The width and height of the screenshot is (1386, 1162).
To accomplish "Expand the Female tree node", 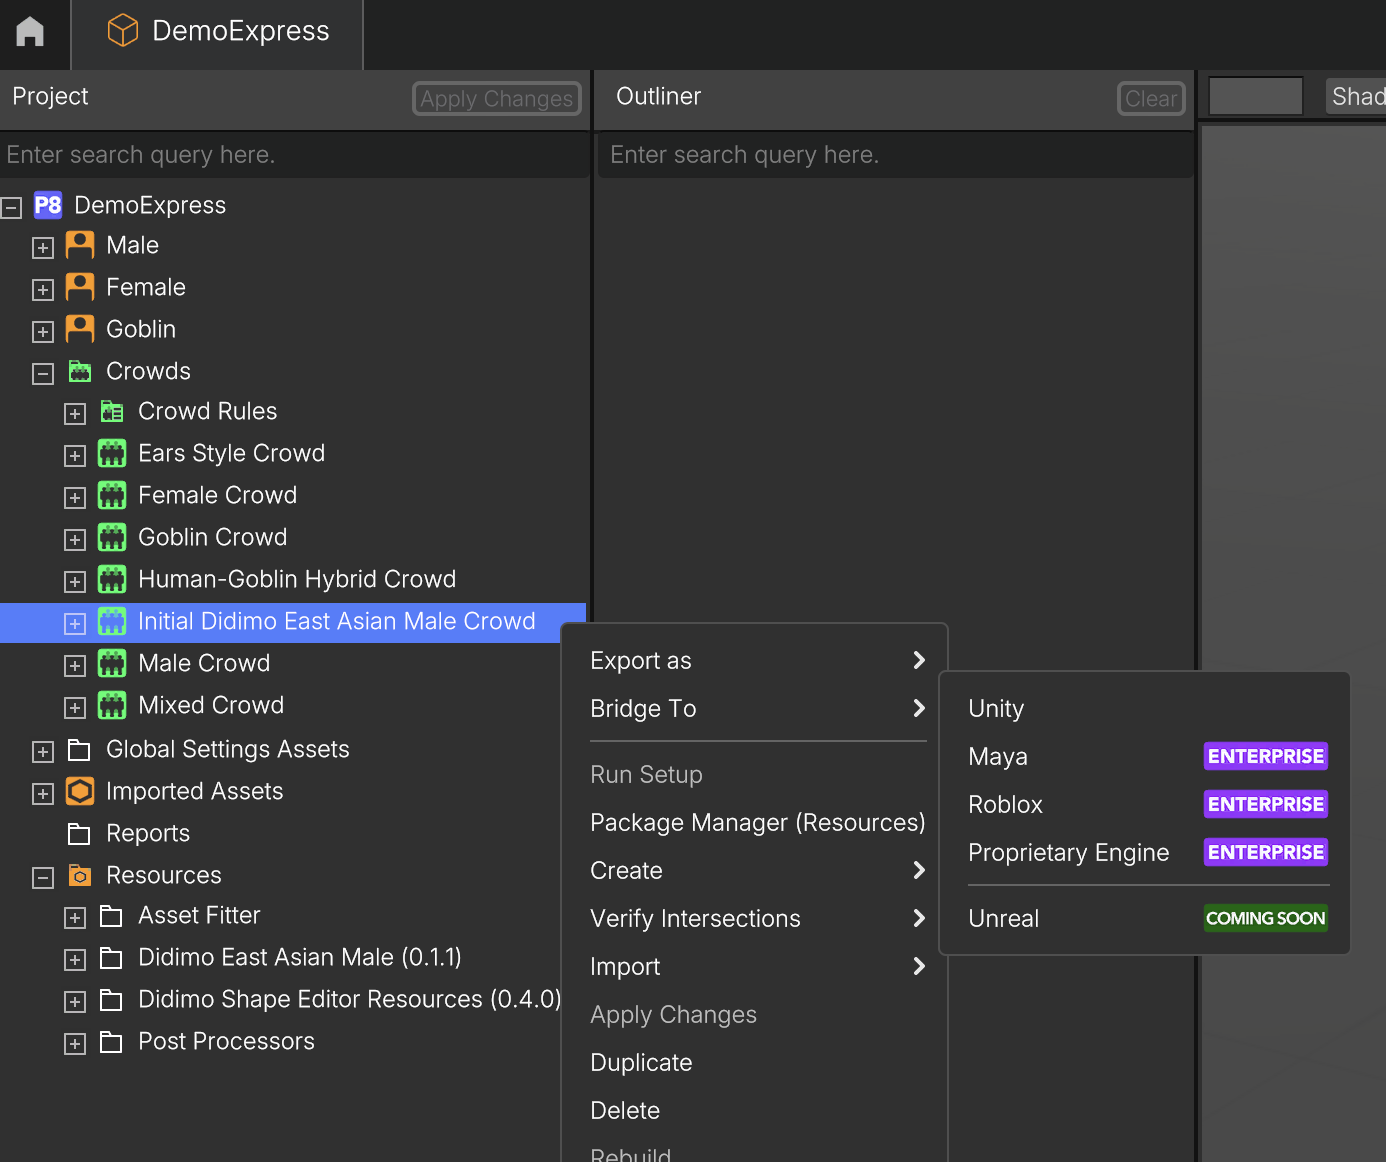I will pyautogui.click(x=43, y=290).
